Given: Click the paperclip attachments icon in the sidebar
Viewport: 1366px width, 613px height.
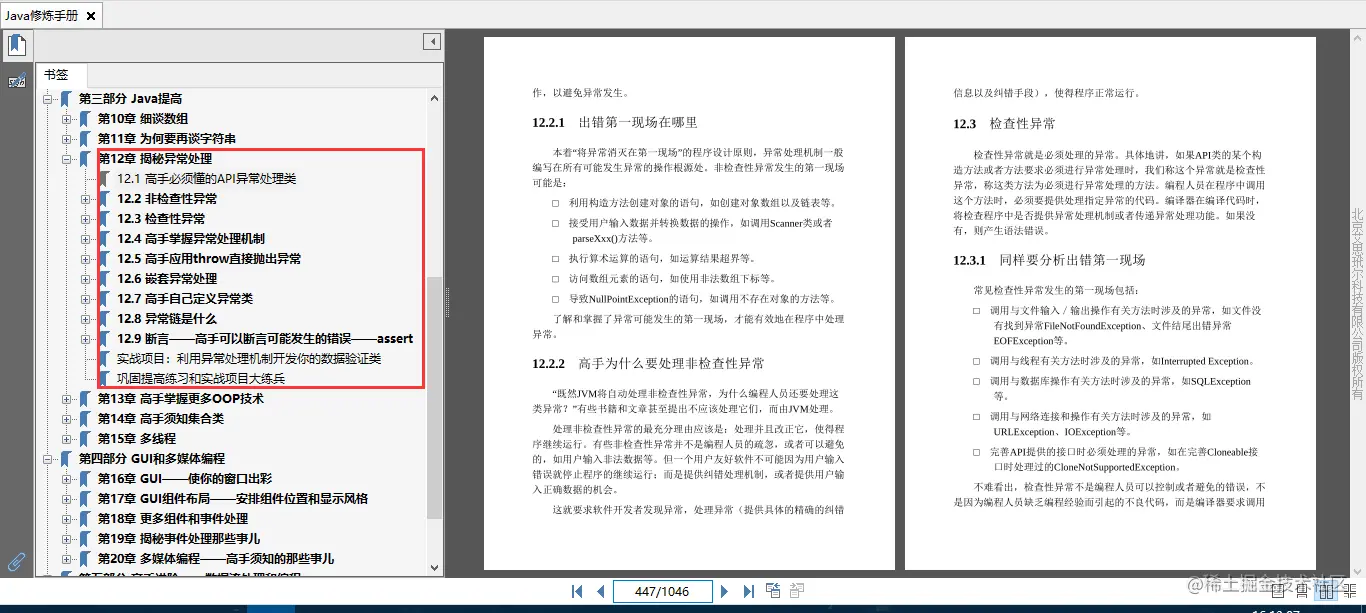Looking at the screenshot, I should point(15,561).
